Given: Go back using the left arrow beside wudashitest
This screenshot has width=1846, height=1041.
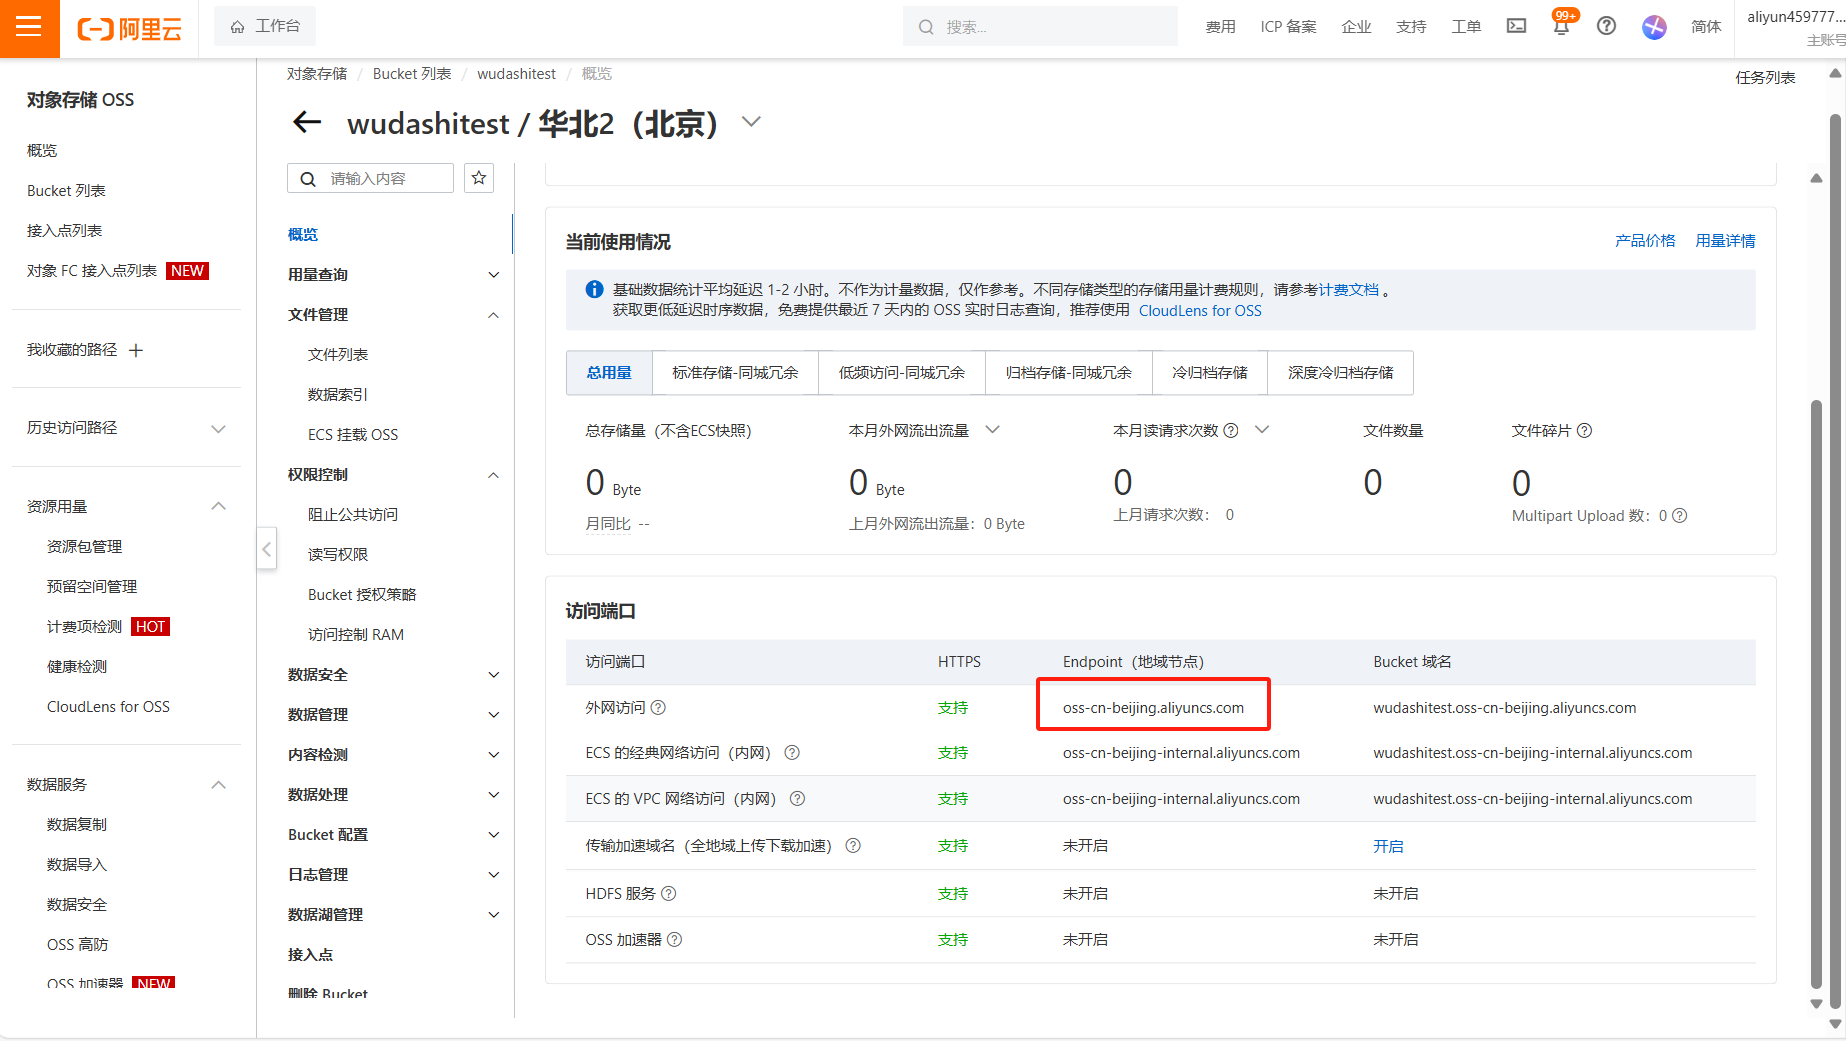Looking at the screenshot, I should click(x=307, y=123).
